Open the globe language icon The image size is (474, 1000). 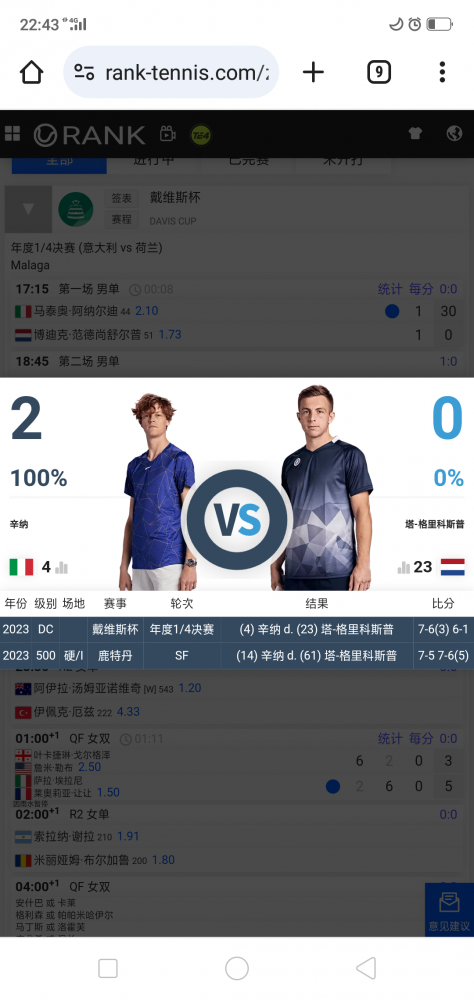[x=454, y=133]
